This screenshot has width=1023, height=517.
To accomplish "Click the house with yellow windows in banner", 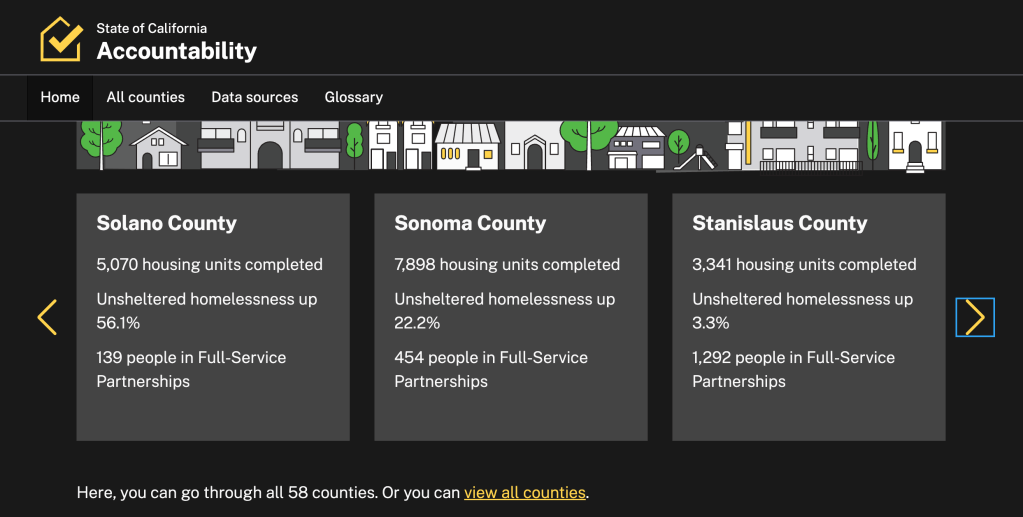I will 467,148.
